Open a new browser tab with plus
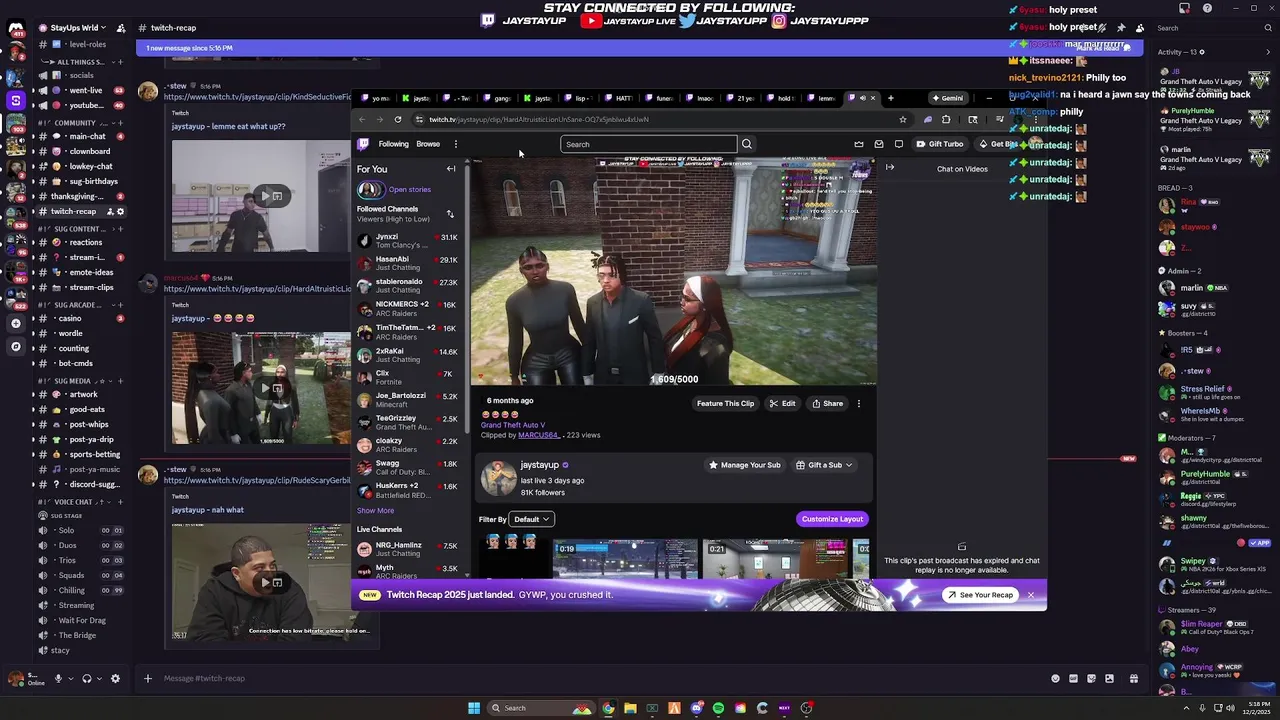Image resolution: width=1280 pixels, height=720 pixels. [890, 98]
